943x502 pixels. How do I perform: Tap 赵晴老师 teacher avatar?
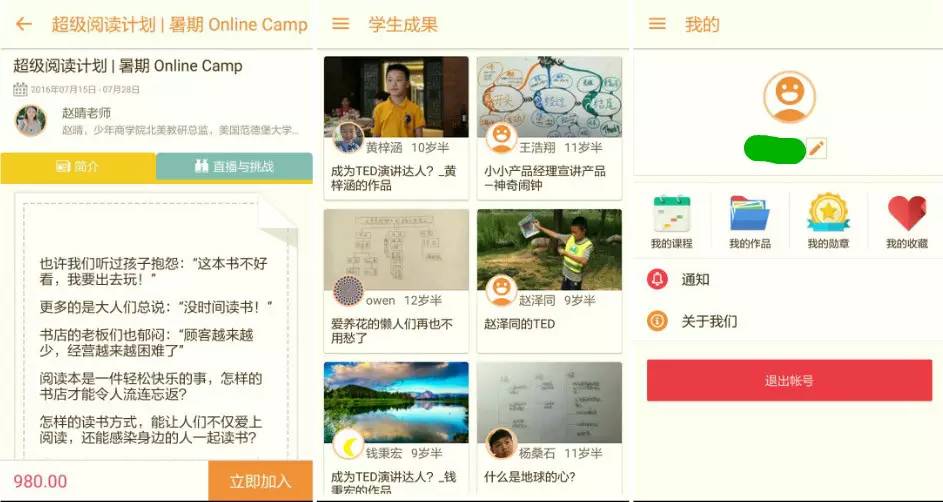30,121
